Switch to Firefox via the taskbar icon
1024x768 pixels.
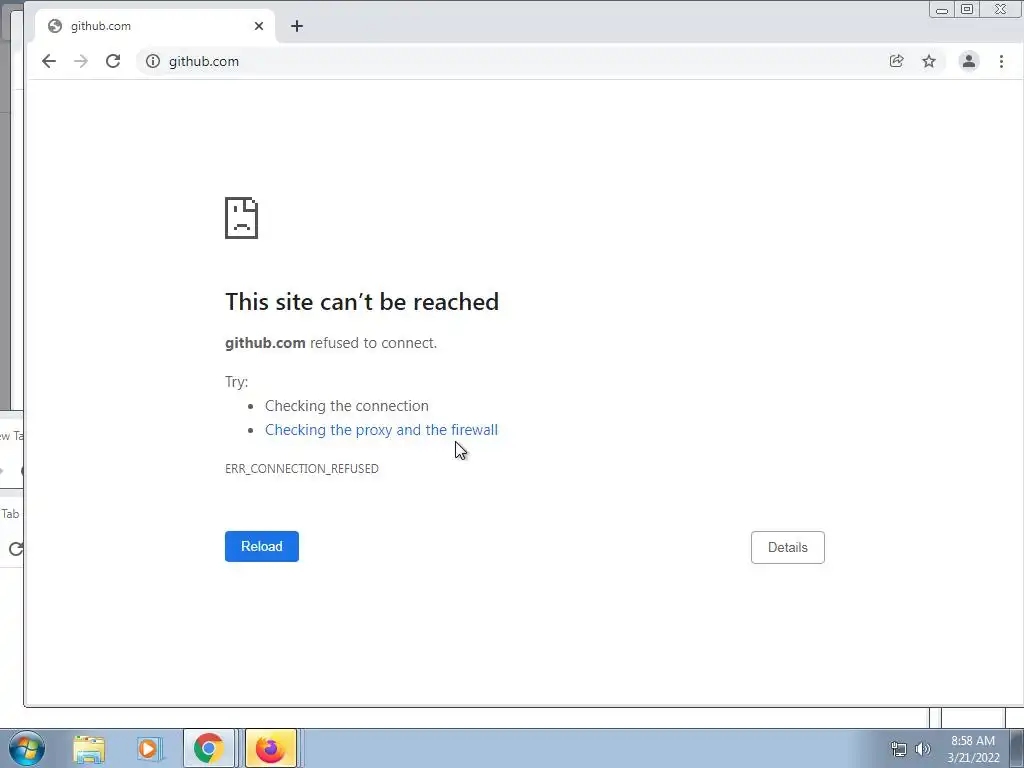tap(270, 748)
